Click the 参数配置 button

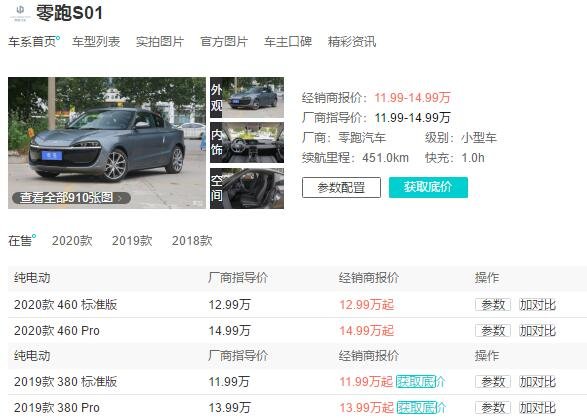(x=341, y=187)
